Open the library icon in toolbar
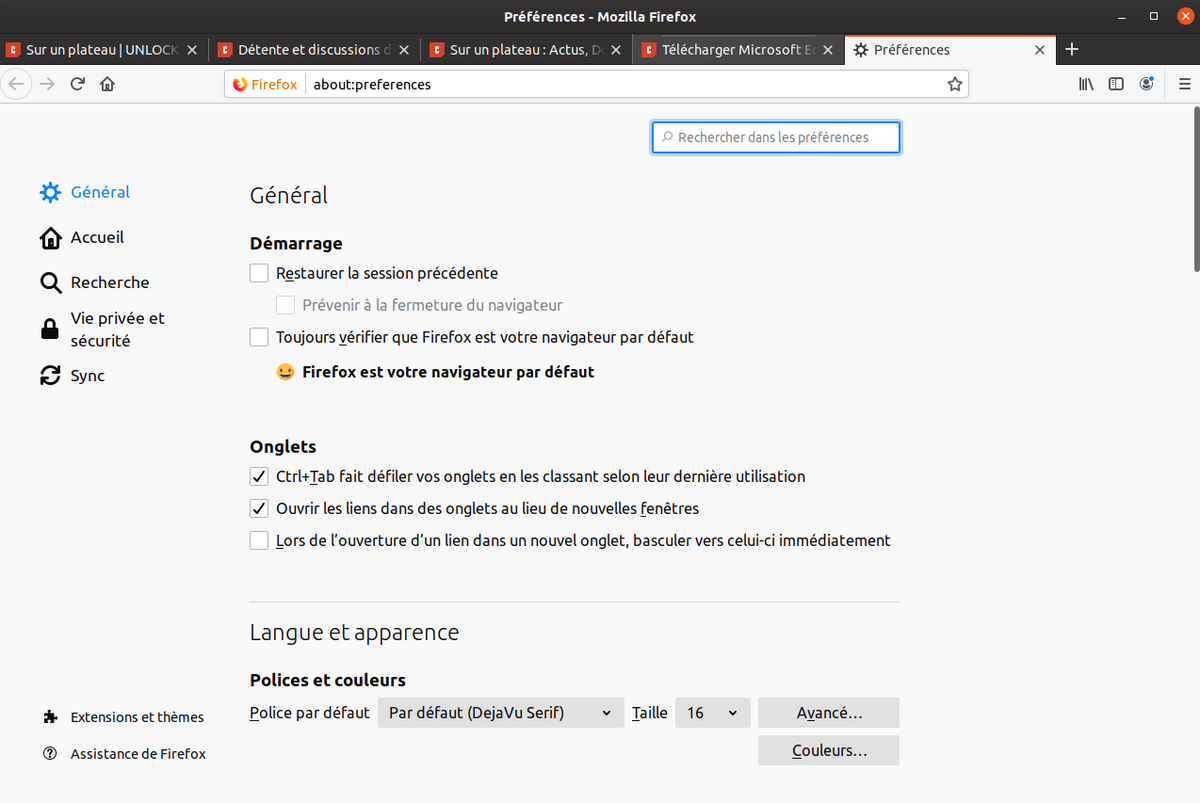This screenshot has height=803, width=1200. pyautogui.click(x=1087, y=84)
